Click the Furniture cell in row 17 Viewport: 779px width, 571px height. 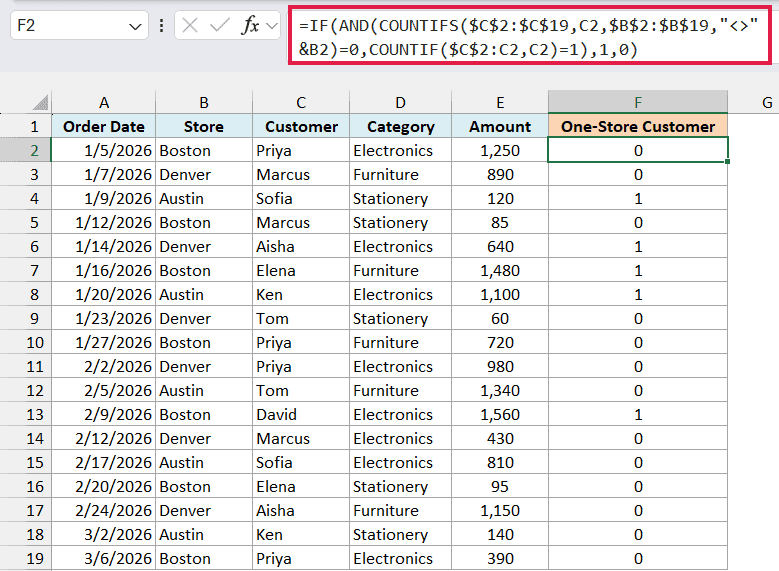click(x=400, y=510)
